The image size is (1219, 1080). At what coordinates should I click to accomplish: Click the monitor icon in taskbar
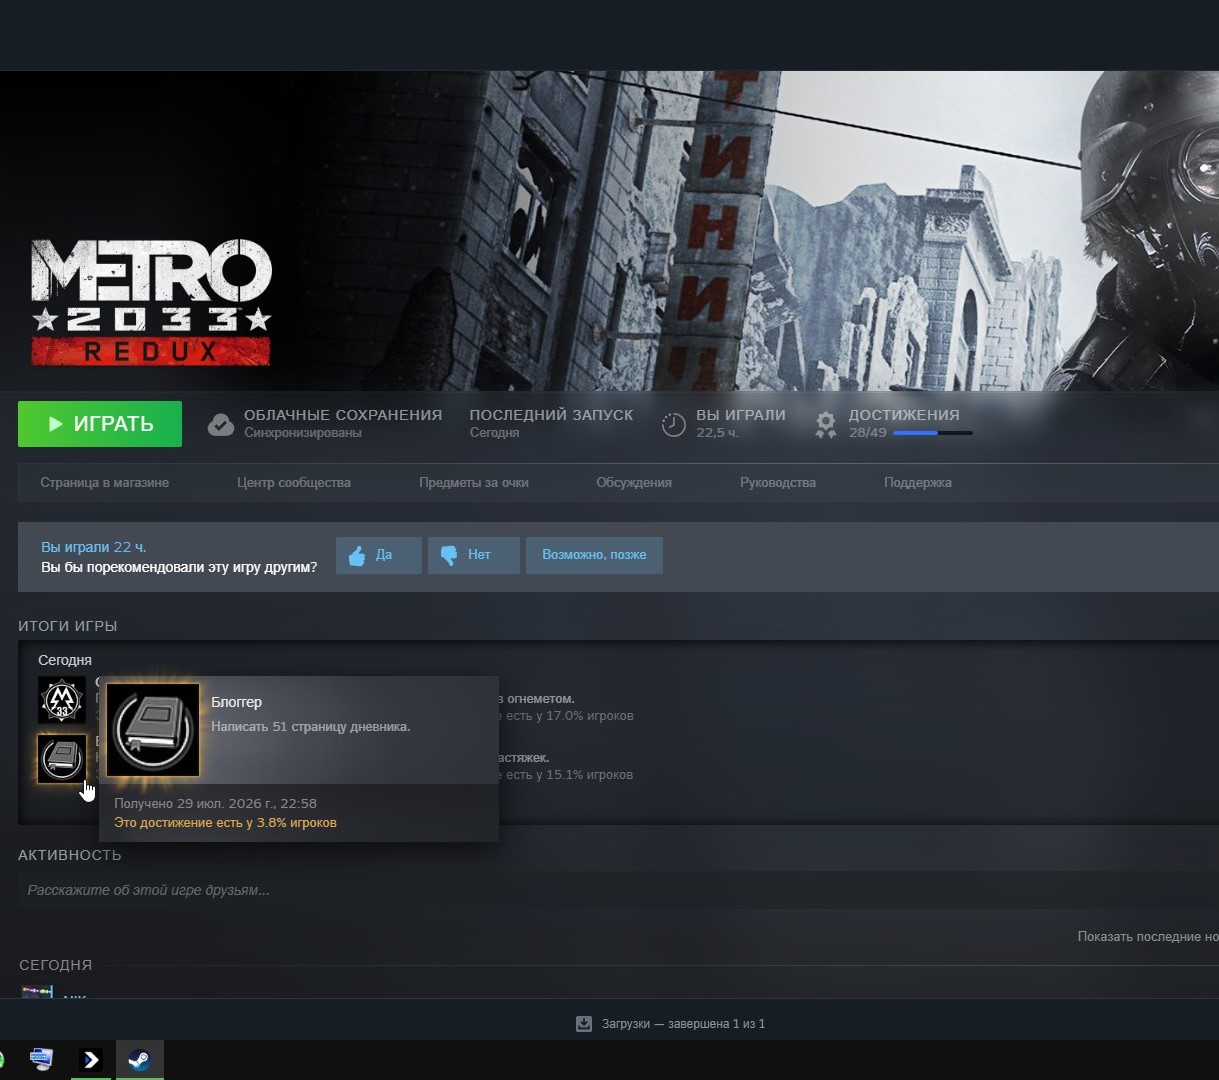(42, 1059)
